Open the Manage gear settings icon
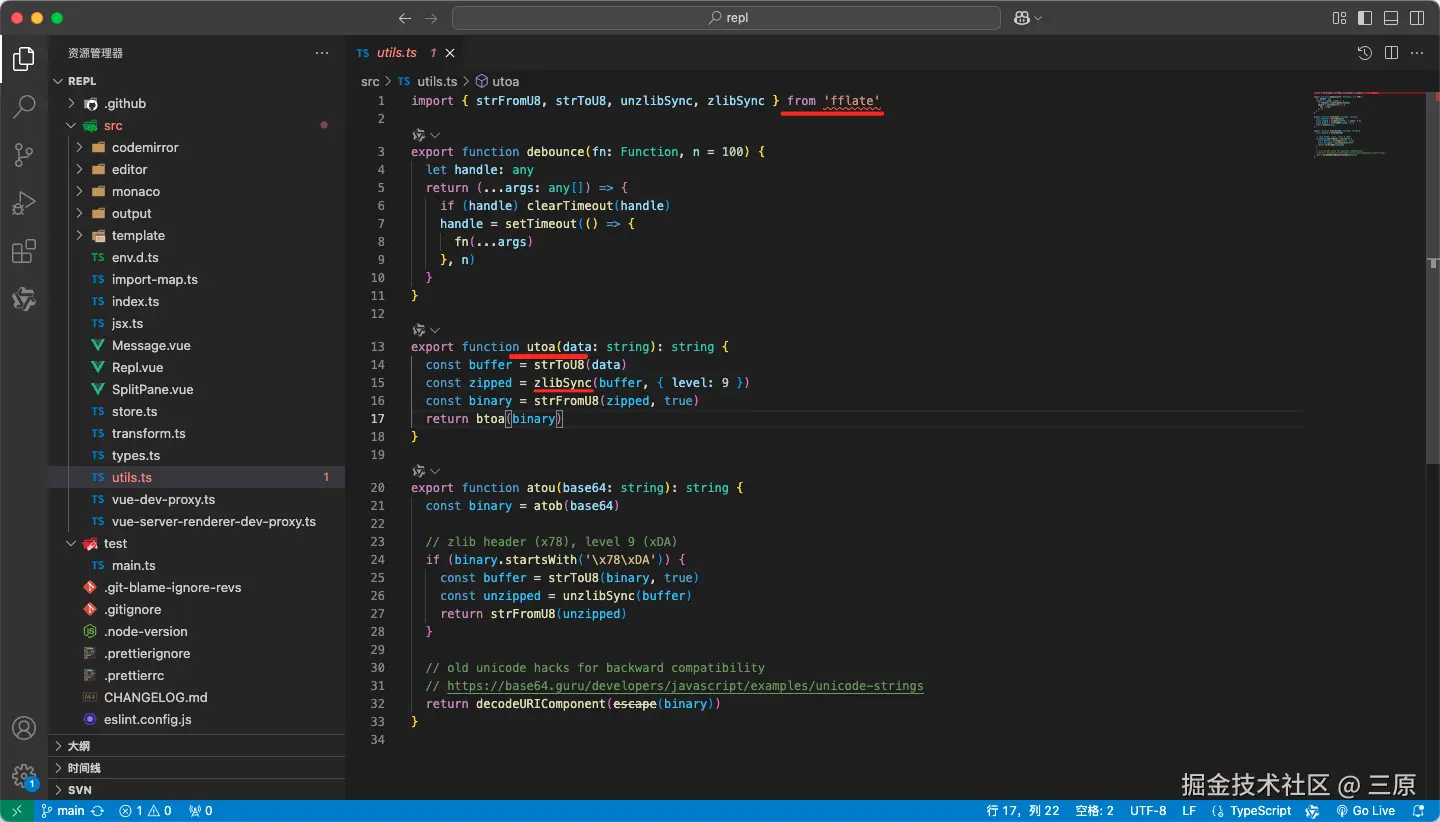Viewport: 1440px width, 822px height. (24, 776)
